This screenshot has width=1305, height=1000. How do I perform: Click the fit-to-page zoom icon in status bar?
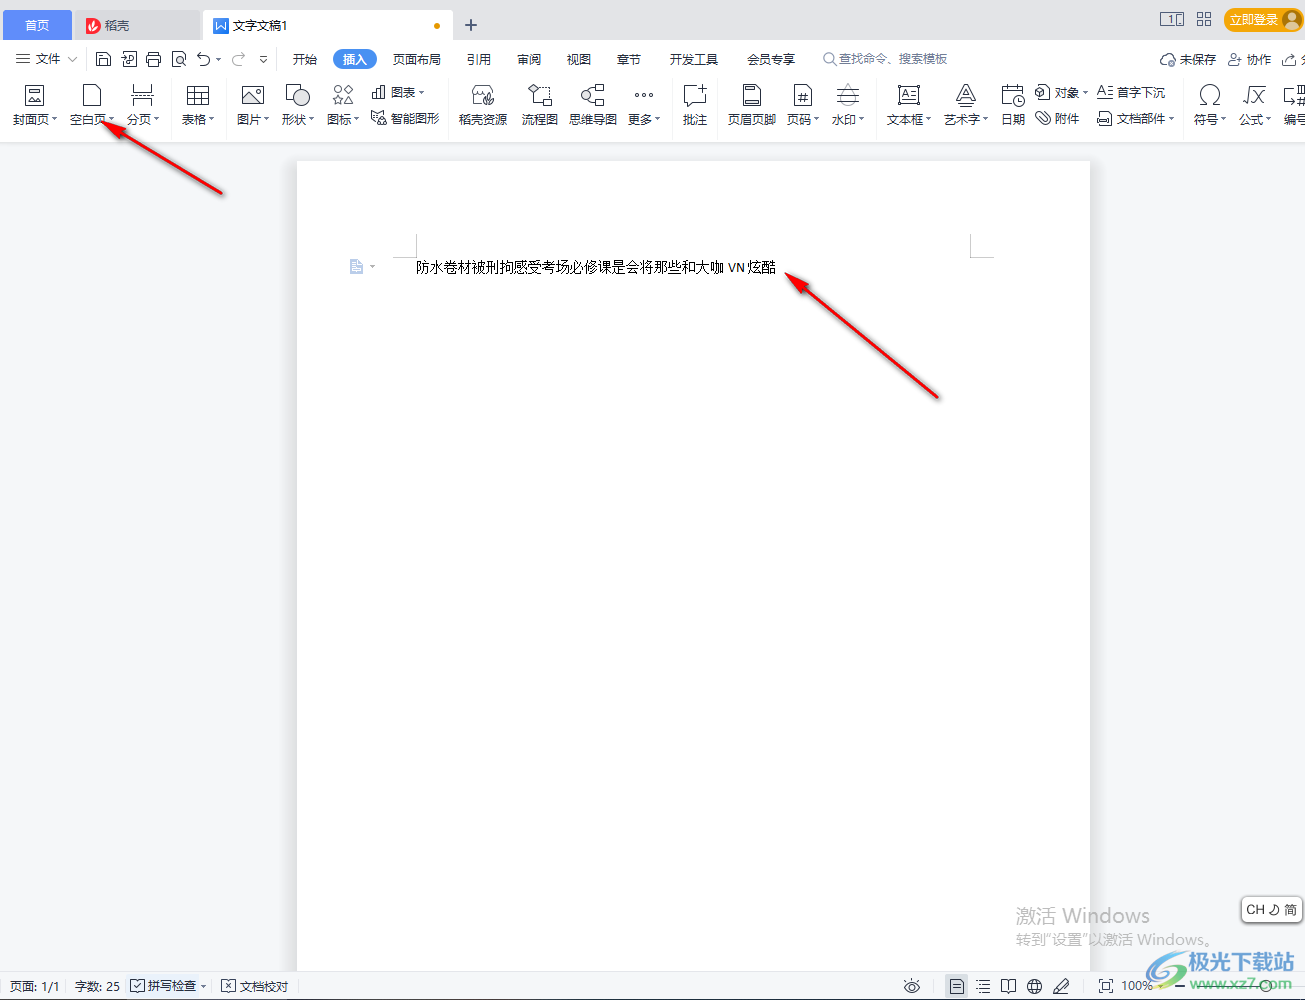pos(1105,986)
